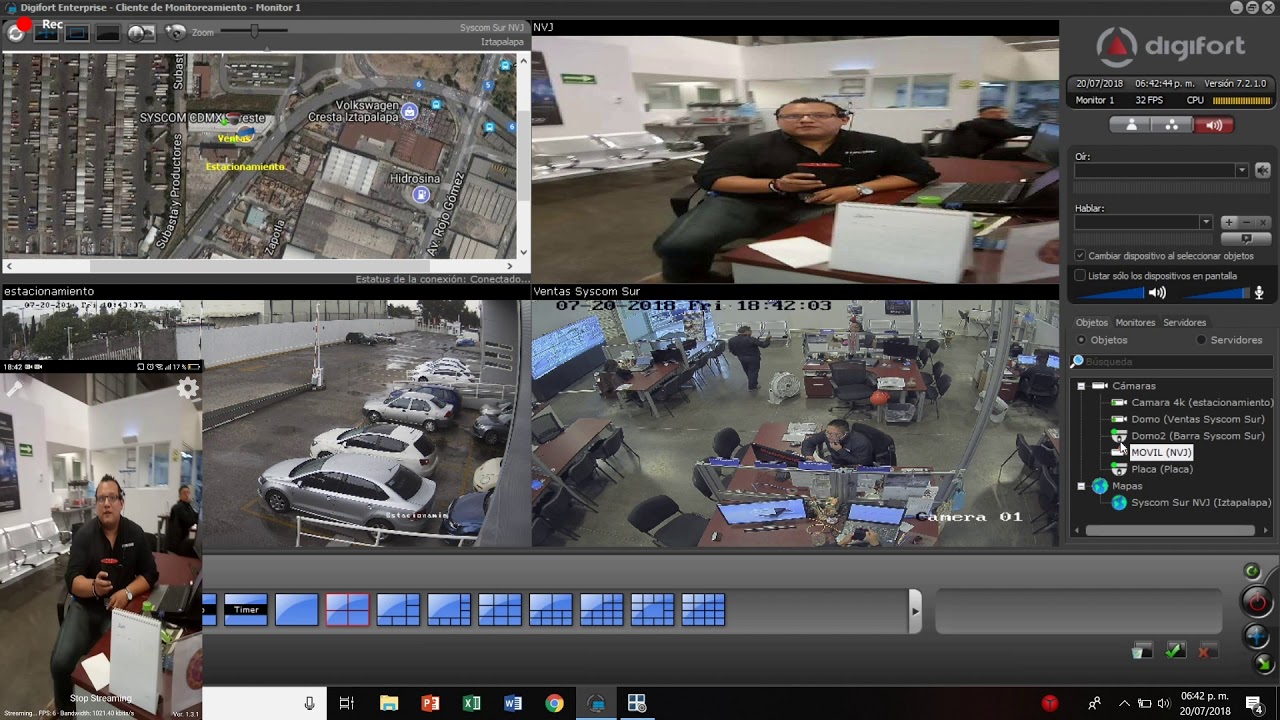Screen dimensions: 1280x720
Task: Click the Hidrosina marker on the map
Action: tap(422, 194)
